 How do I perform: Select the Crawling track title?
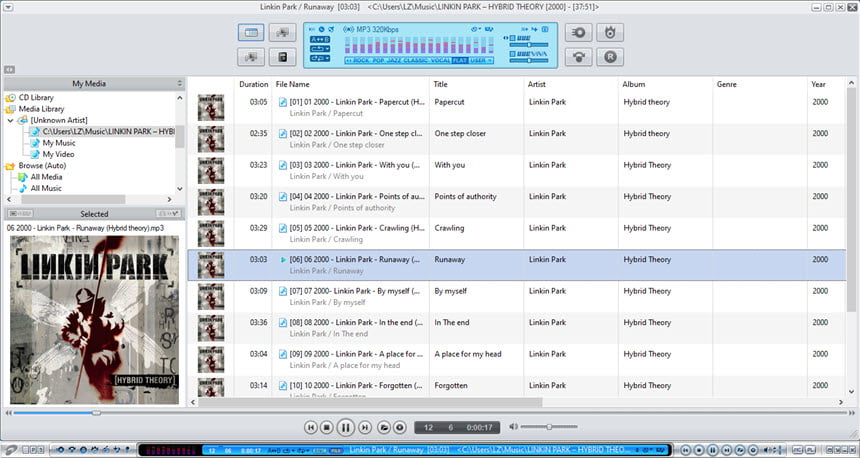point(449,228)
